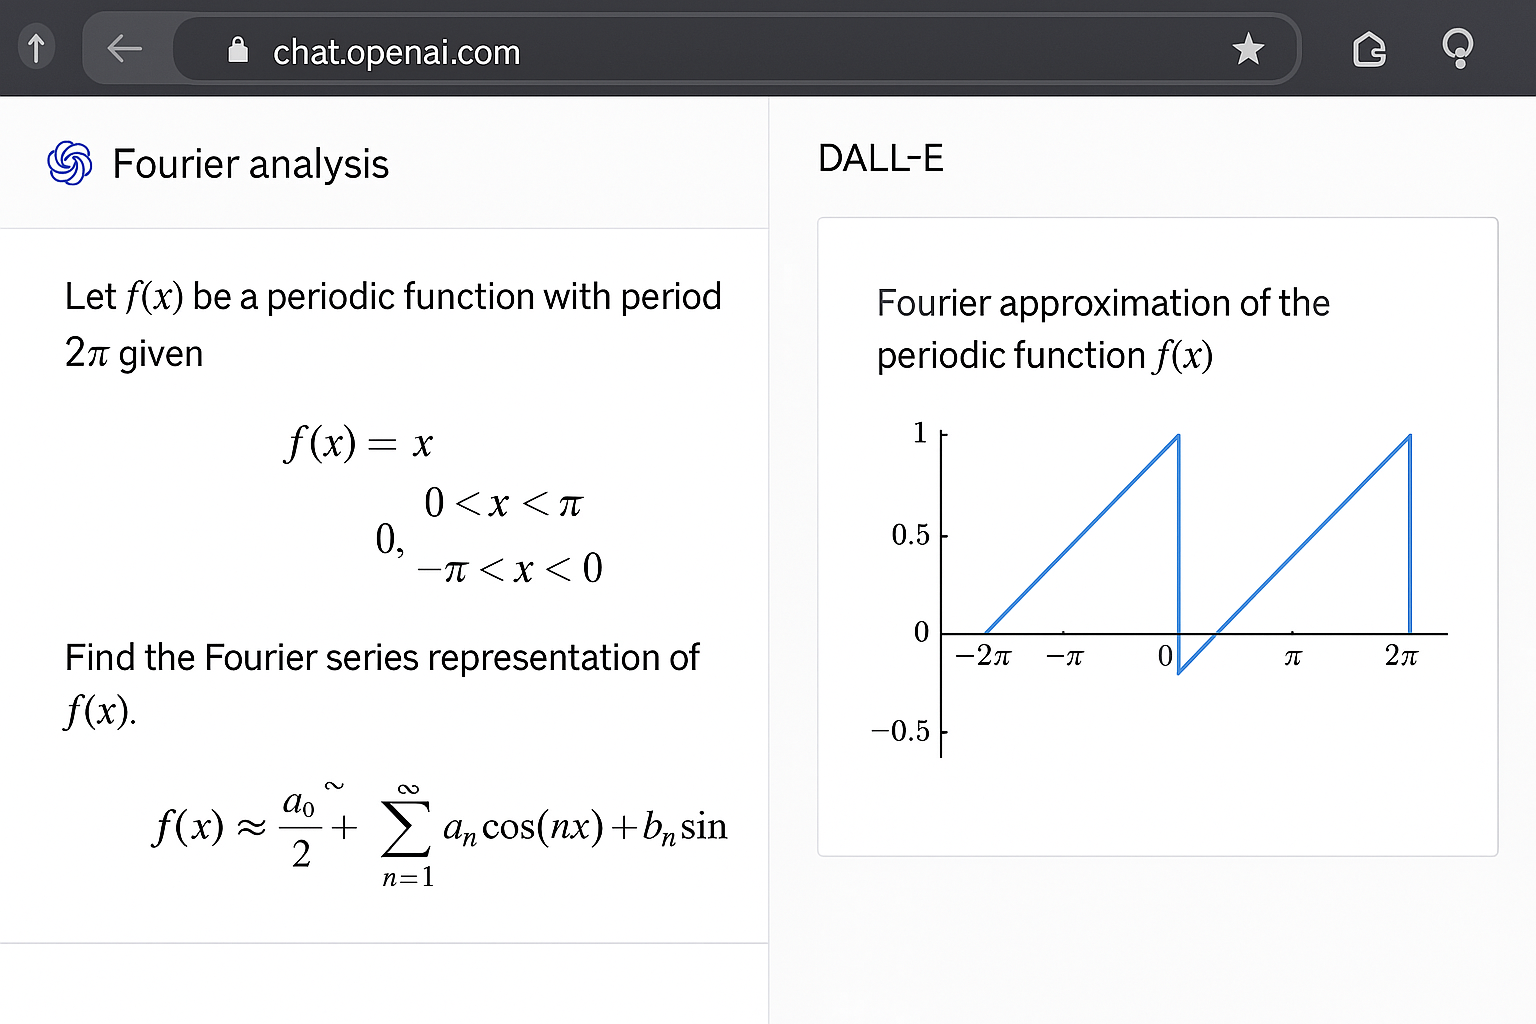Click the padlock site security icon
Viewport: 1536px width, 1024px height.
[x=238, y=50]
